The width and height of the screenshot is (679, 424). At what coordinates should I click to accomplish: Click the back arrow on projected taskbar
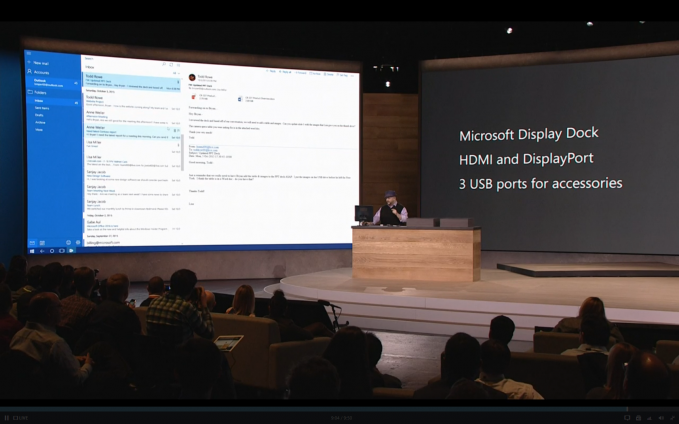(x=42, y=251)
